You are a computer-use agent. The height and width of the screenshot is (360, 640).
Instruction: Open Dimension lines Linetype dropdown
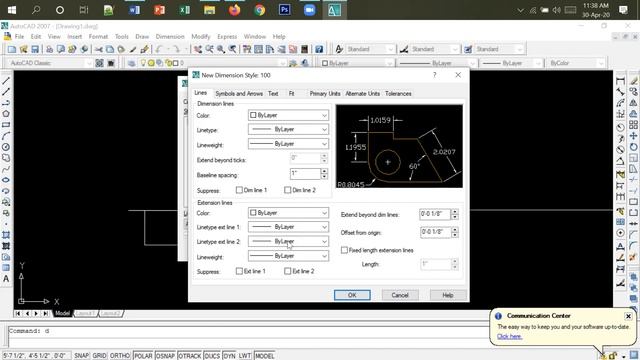[288, 129]
